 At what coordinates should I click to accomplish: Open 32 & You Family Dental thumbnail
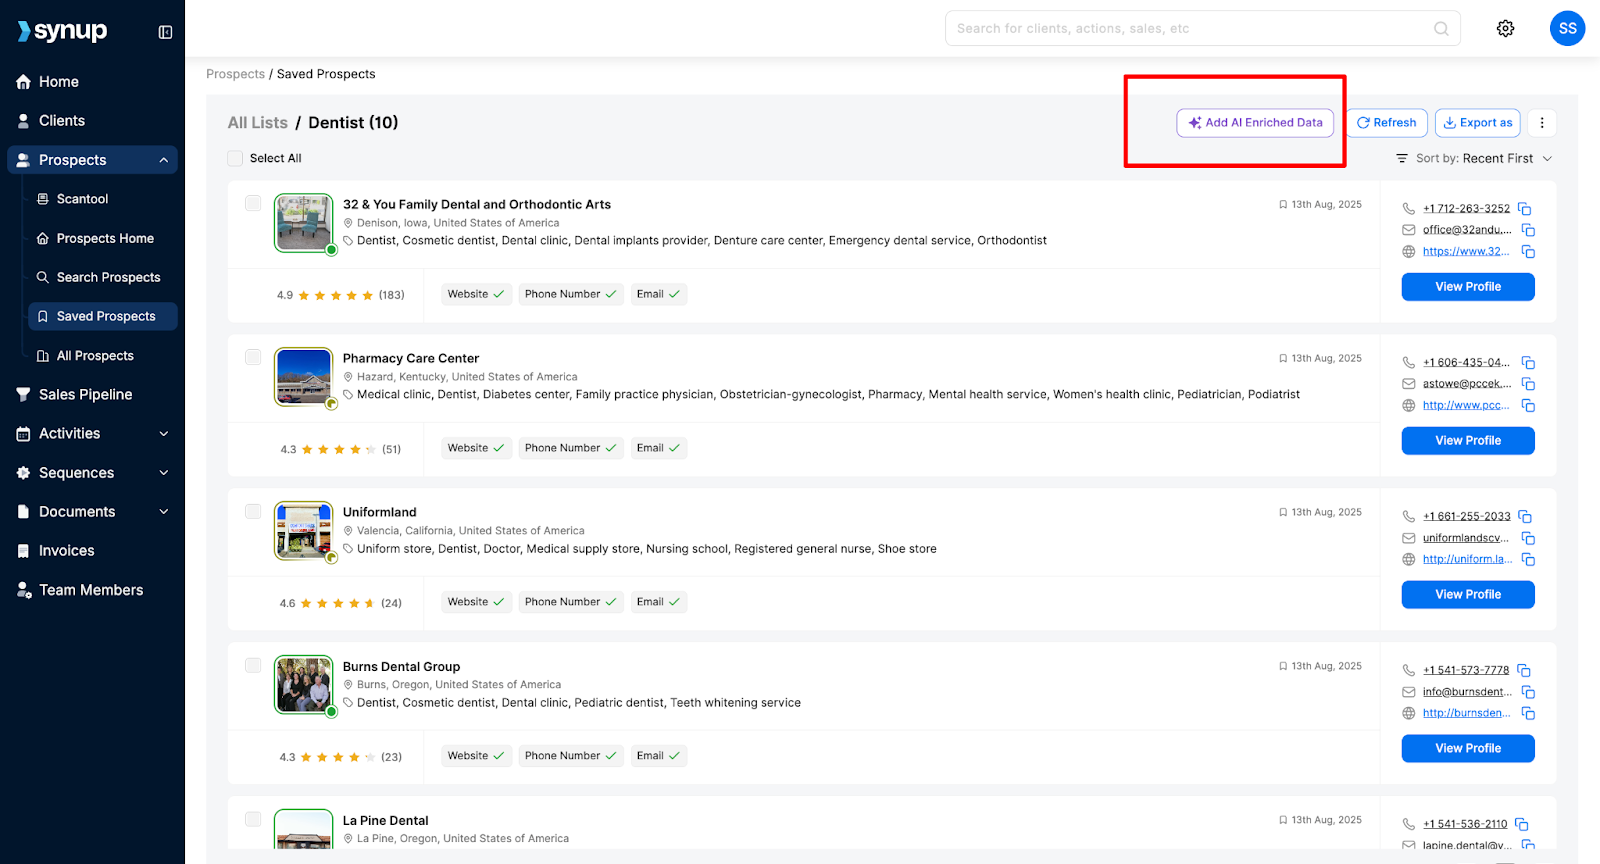pyautogui.click(x=304, y=222)
